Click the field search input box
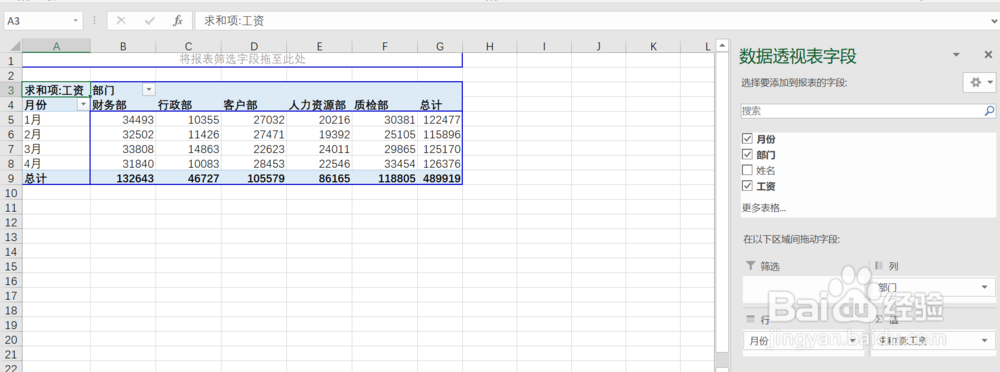This screenshot has height=372, width=1000. point(862,111)
